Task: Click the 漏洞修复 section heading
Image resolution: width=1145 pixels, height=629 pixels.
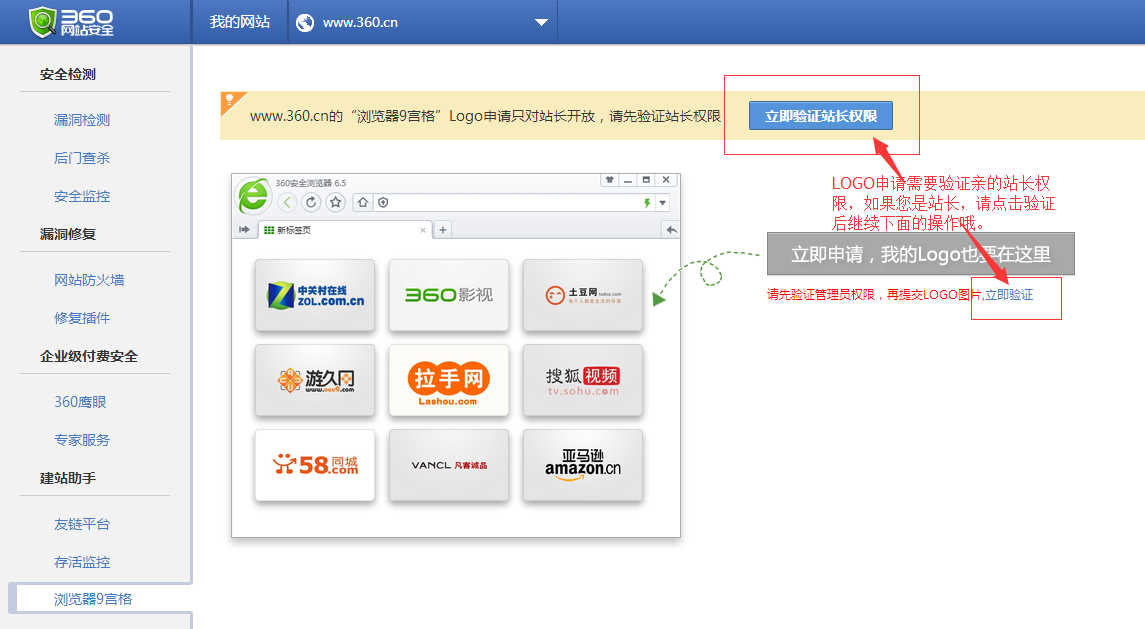Action: pos(68,234)
